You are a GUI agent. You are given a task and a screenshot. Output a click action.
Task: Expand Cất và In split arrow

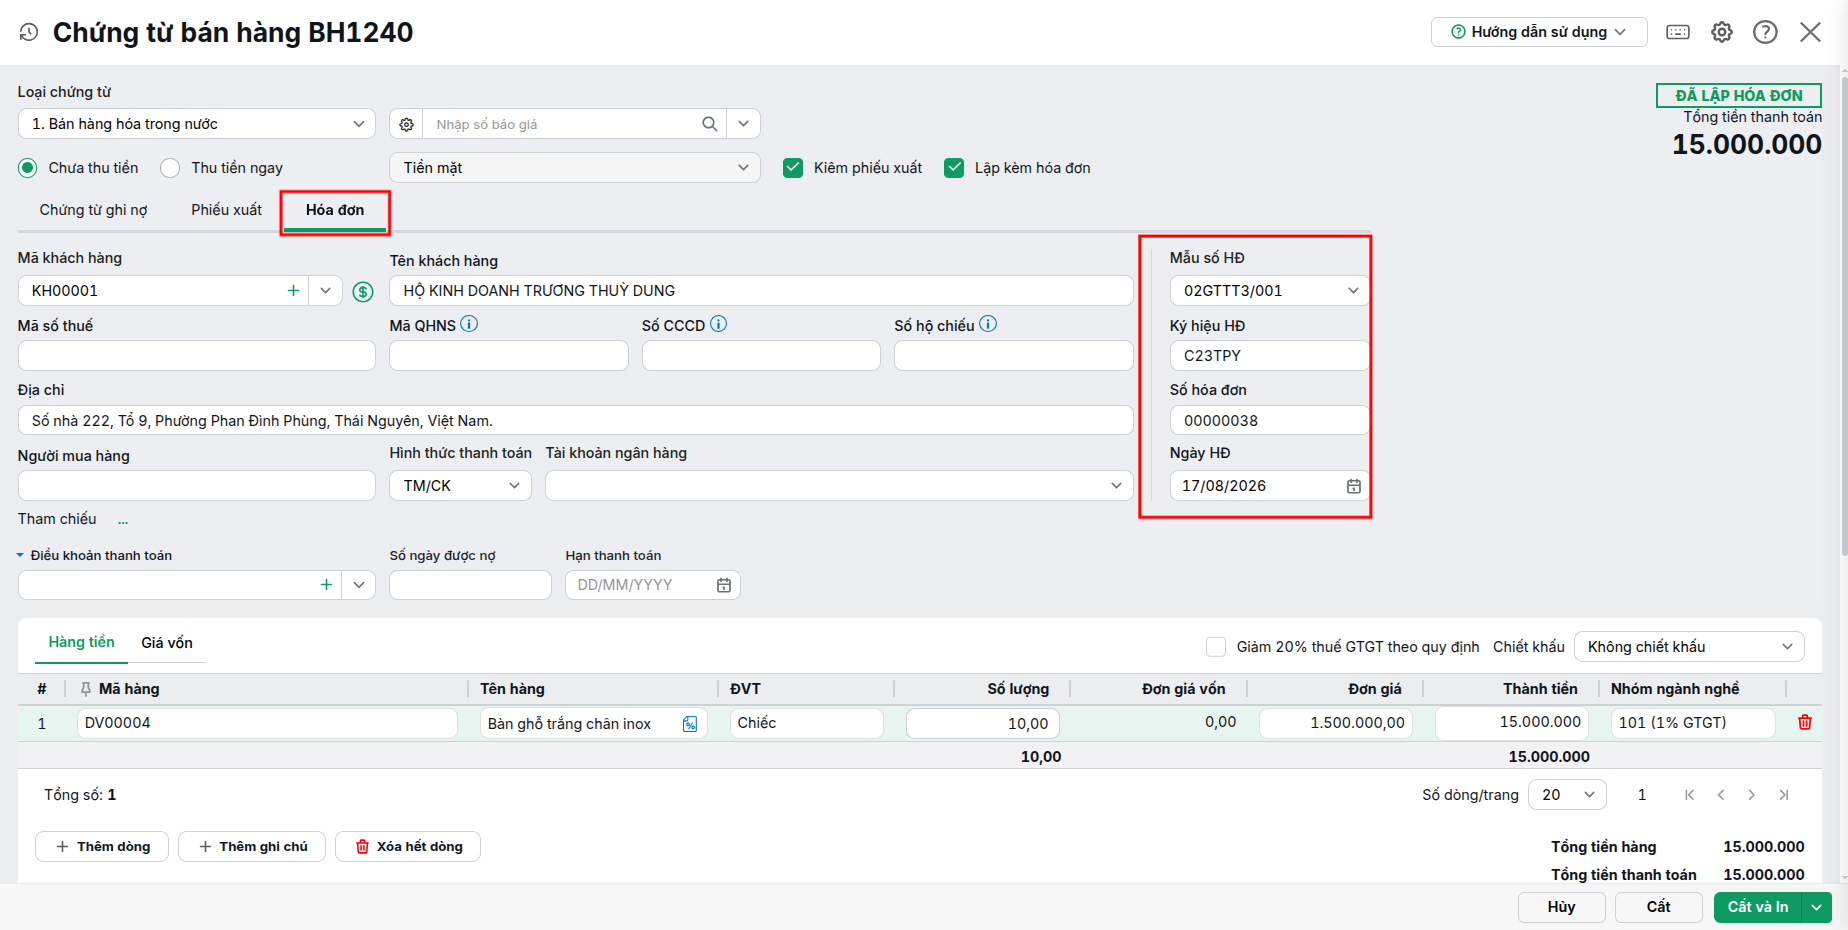click(1816, 907)
